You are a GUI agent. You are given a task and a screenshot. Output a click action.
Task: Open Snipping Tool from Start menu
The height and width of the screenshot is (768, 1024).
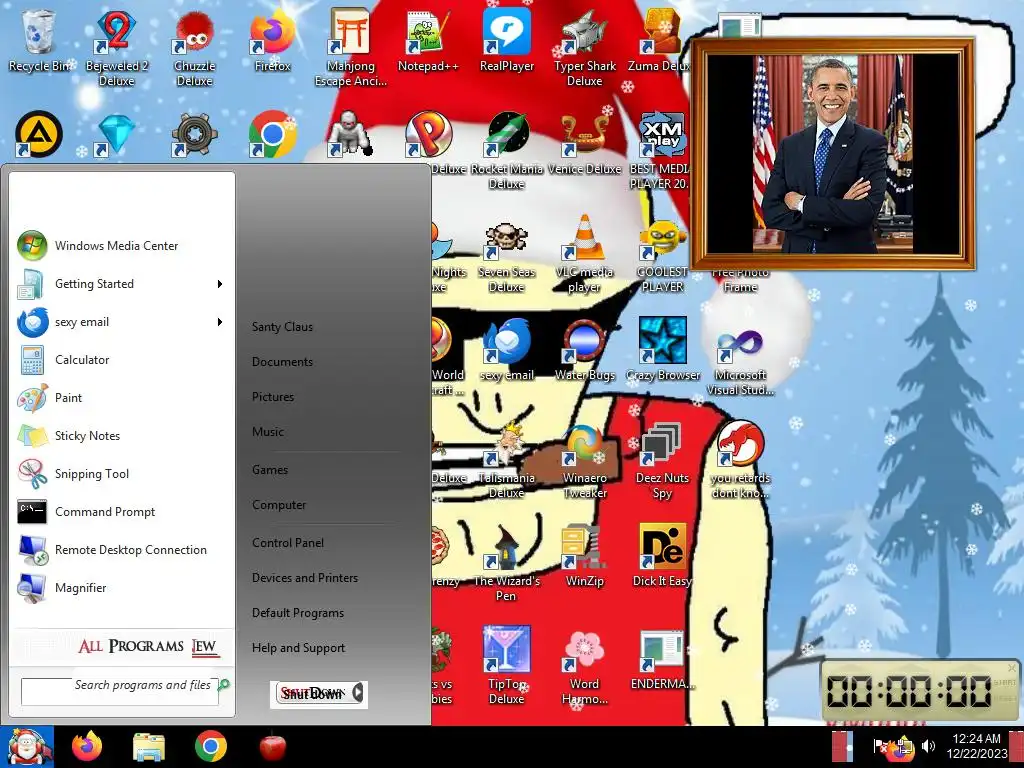pos(120,473)
